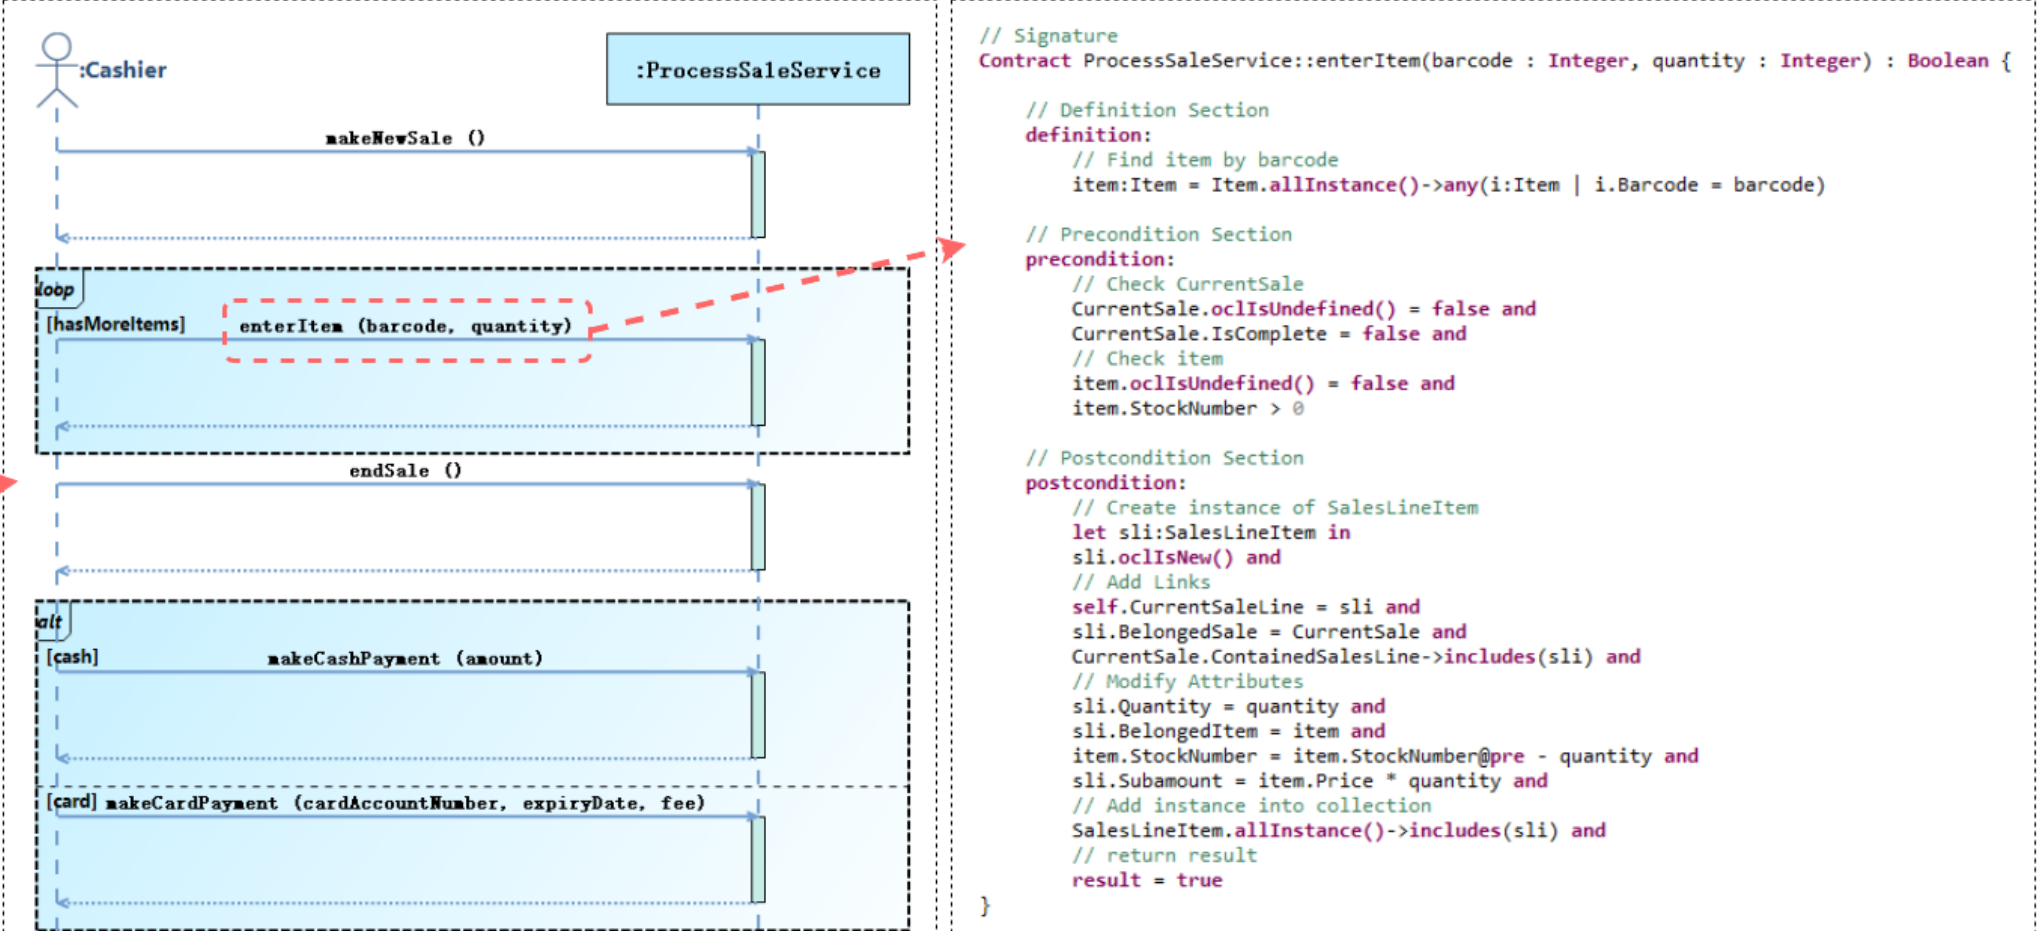Screen dimensions: 2039x931
Task: Select the makeCashPayment (amount) message
Action: [x=405, y=659]
